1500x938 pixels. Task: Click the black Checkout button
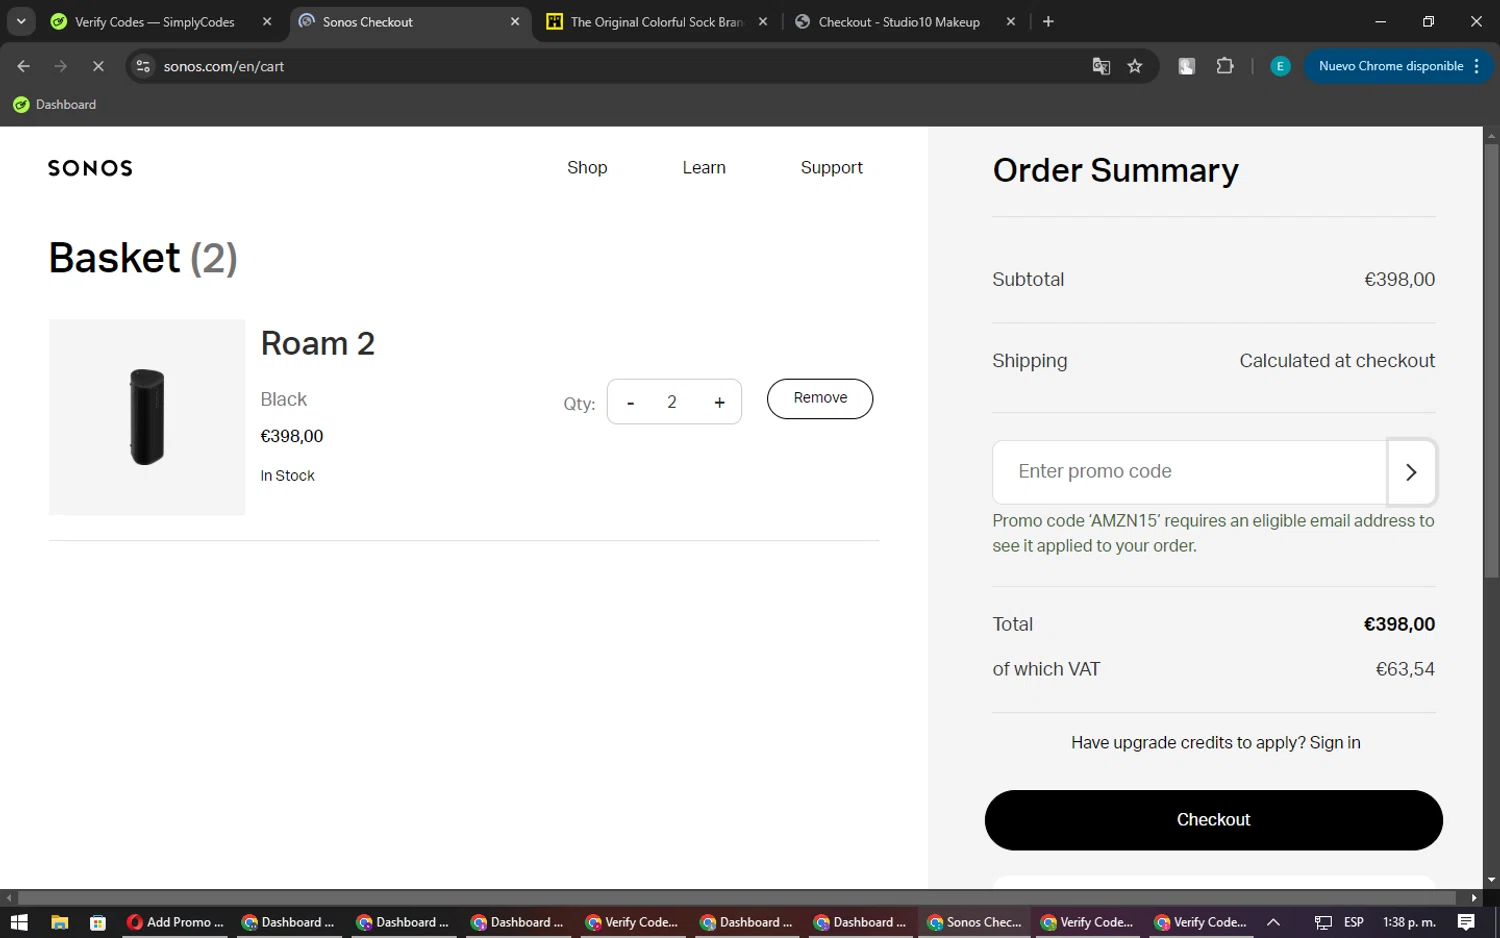point(1213,820)
